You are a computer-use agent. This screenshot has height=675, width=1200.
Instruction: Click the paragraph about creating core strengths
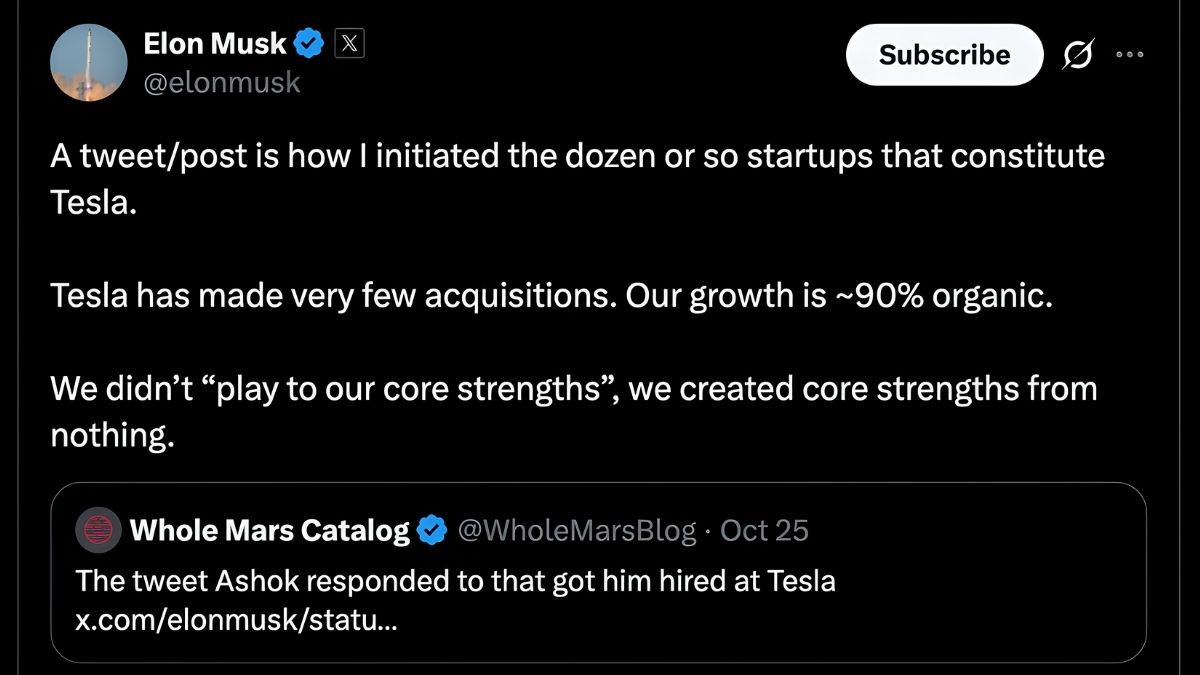tap(573, 388)
